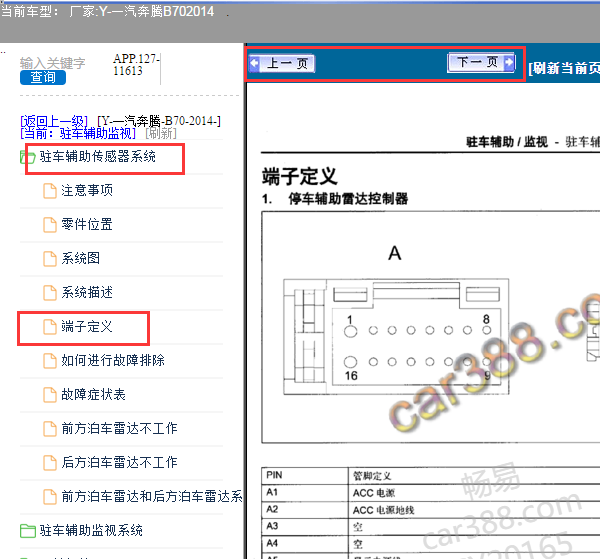
Task: Click the 端子定义 heading in document
Action: [299, 176]
